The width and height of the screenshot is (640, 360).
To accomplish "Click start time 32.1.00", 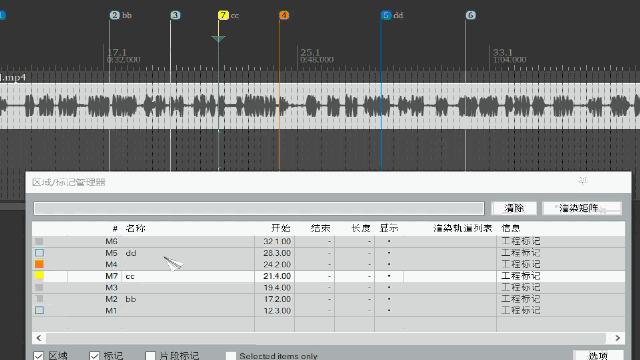I will 277,241.
